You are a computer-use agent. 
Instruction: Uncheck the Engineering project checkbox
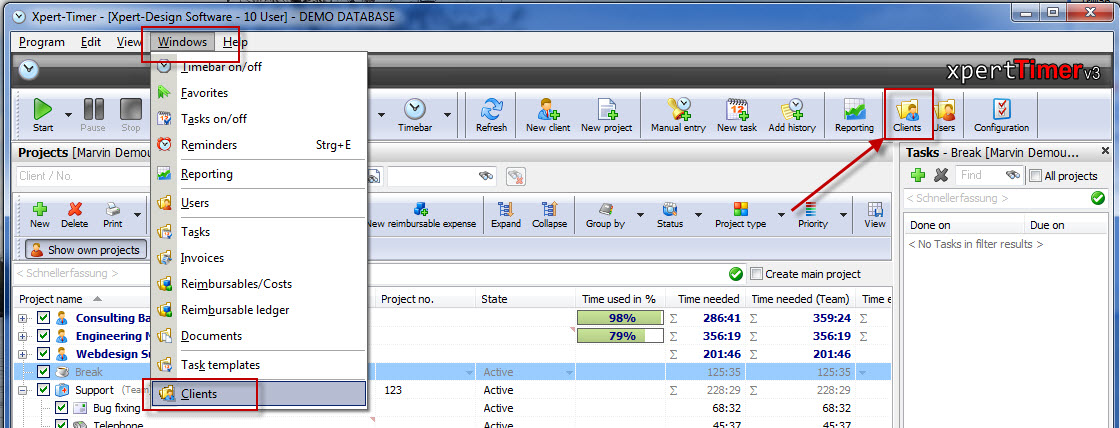pyautogui.click(x=43, y=336)
